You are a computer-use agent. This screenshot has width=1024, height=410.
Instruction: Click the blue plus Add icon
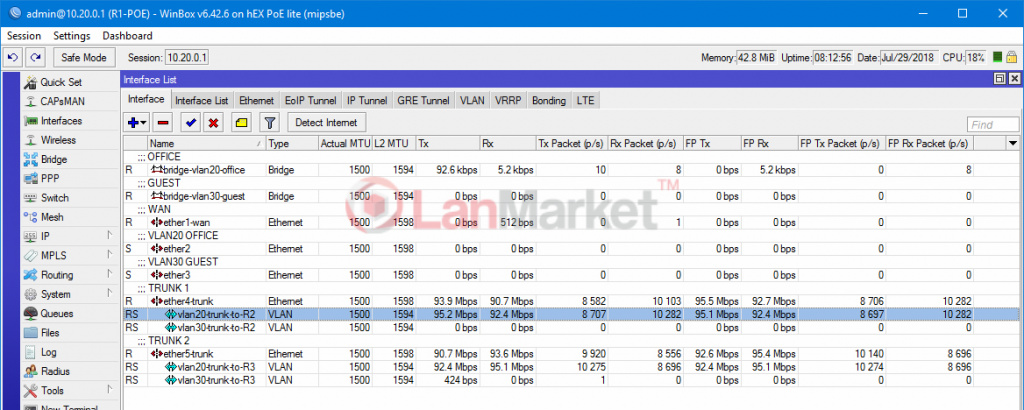(133, 122)
